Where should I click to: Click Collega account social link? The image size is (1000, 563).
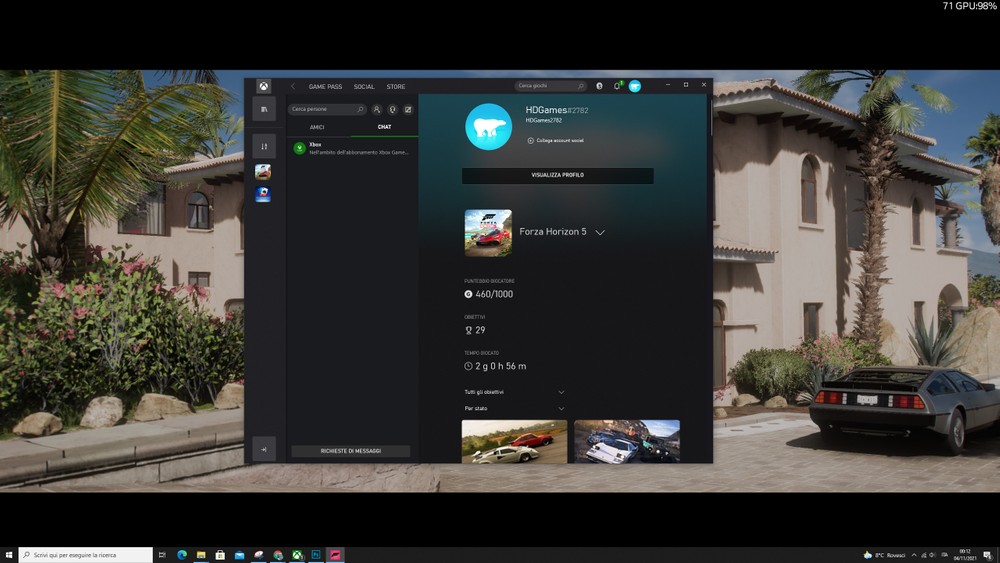pos(560,140)
